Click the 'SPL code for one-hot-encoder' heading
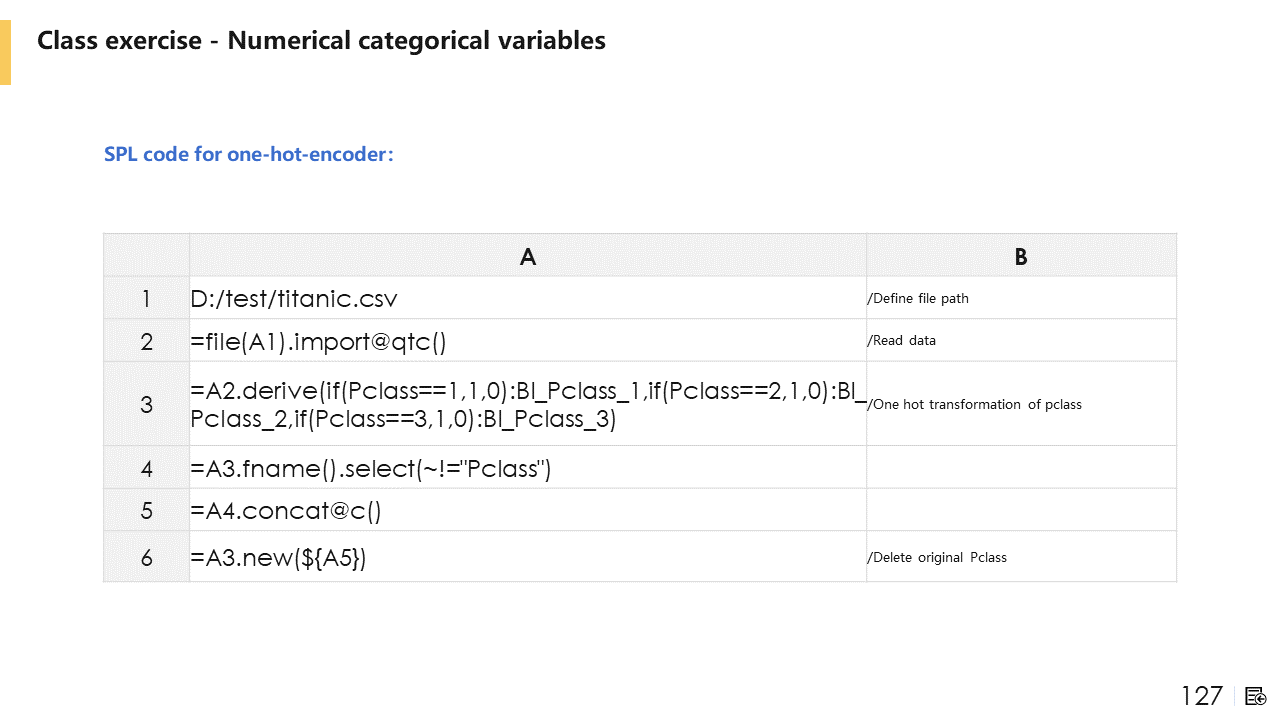This screenshot has height=720, width=1280. click(x=249, y=155)
